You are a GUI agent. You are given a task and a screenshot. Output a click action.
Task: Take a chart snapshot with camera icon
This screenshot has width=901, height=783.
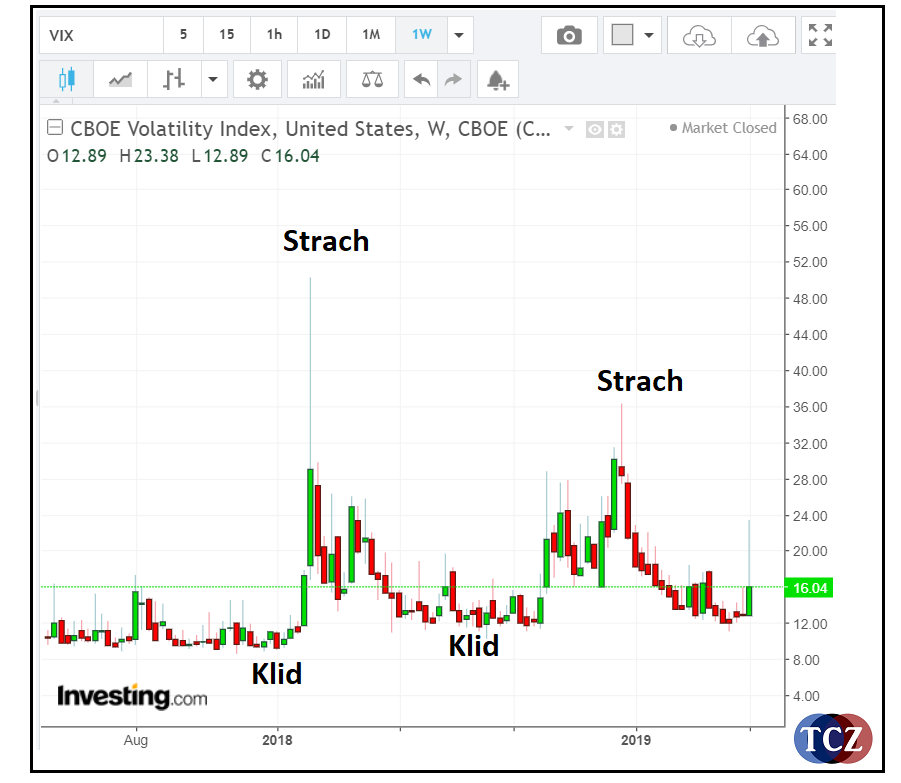pos(569,36)
